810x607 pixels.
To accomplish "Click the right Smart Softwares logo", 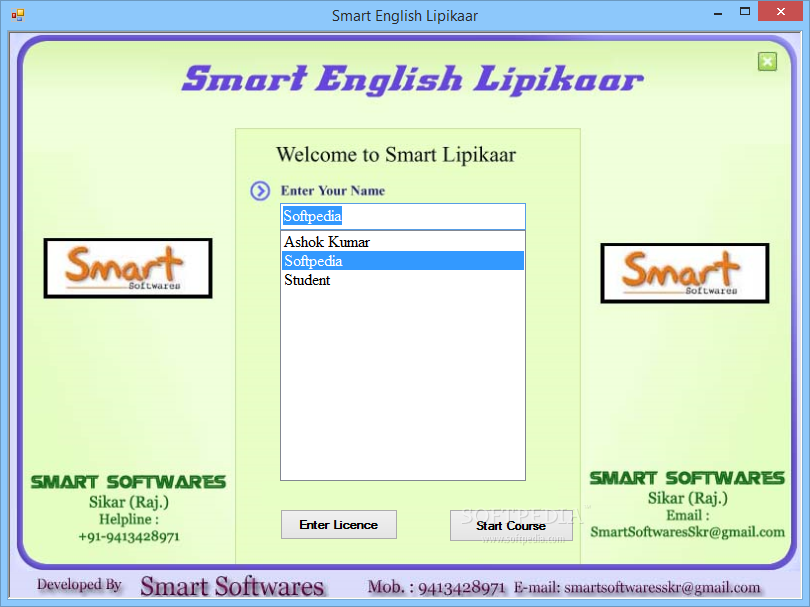I will (x=685, y=273).
